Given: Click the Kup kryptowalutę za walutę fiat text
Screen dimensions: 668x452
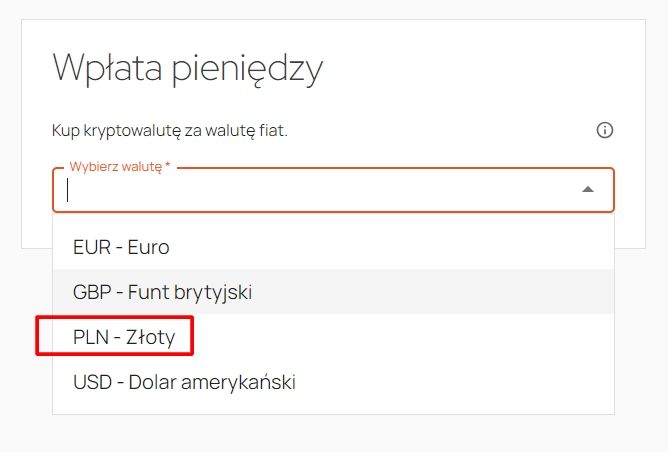Looking at the screenshot, I should coord(170,130).
